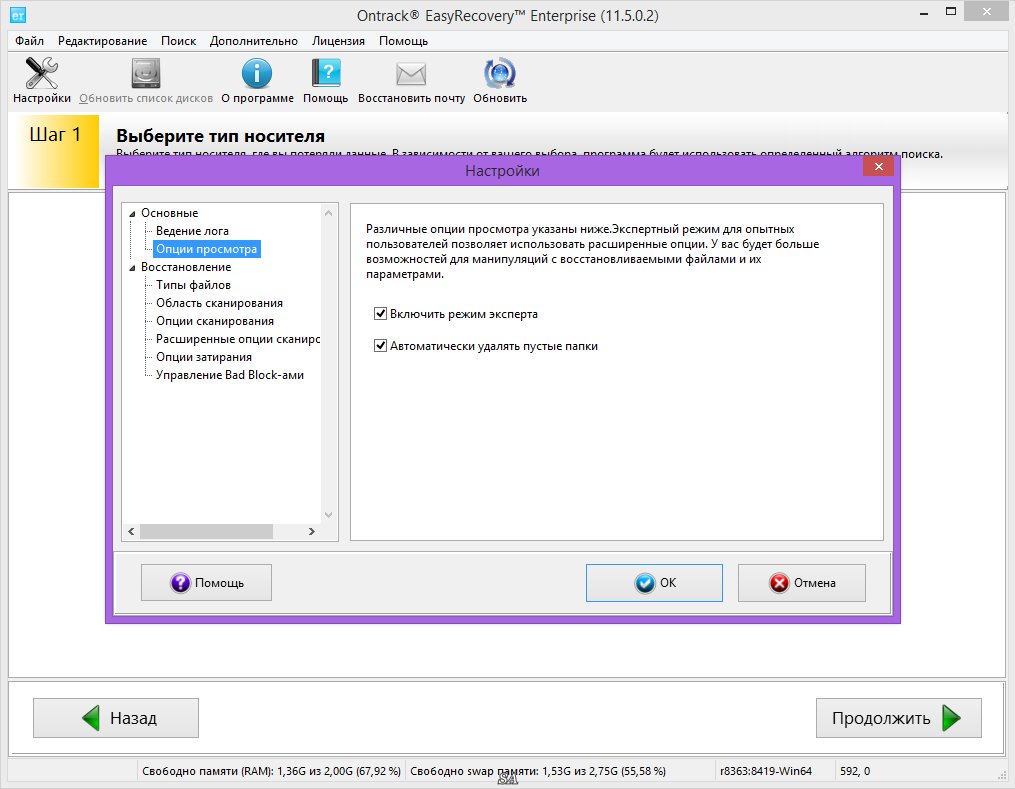Open the Файл menu
This screenshot has height=789, width=1015.
[29, 41]
